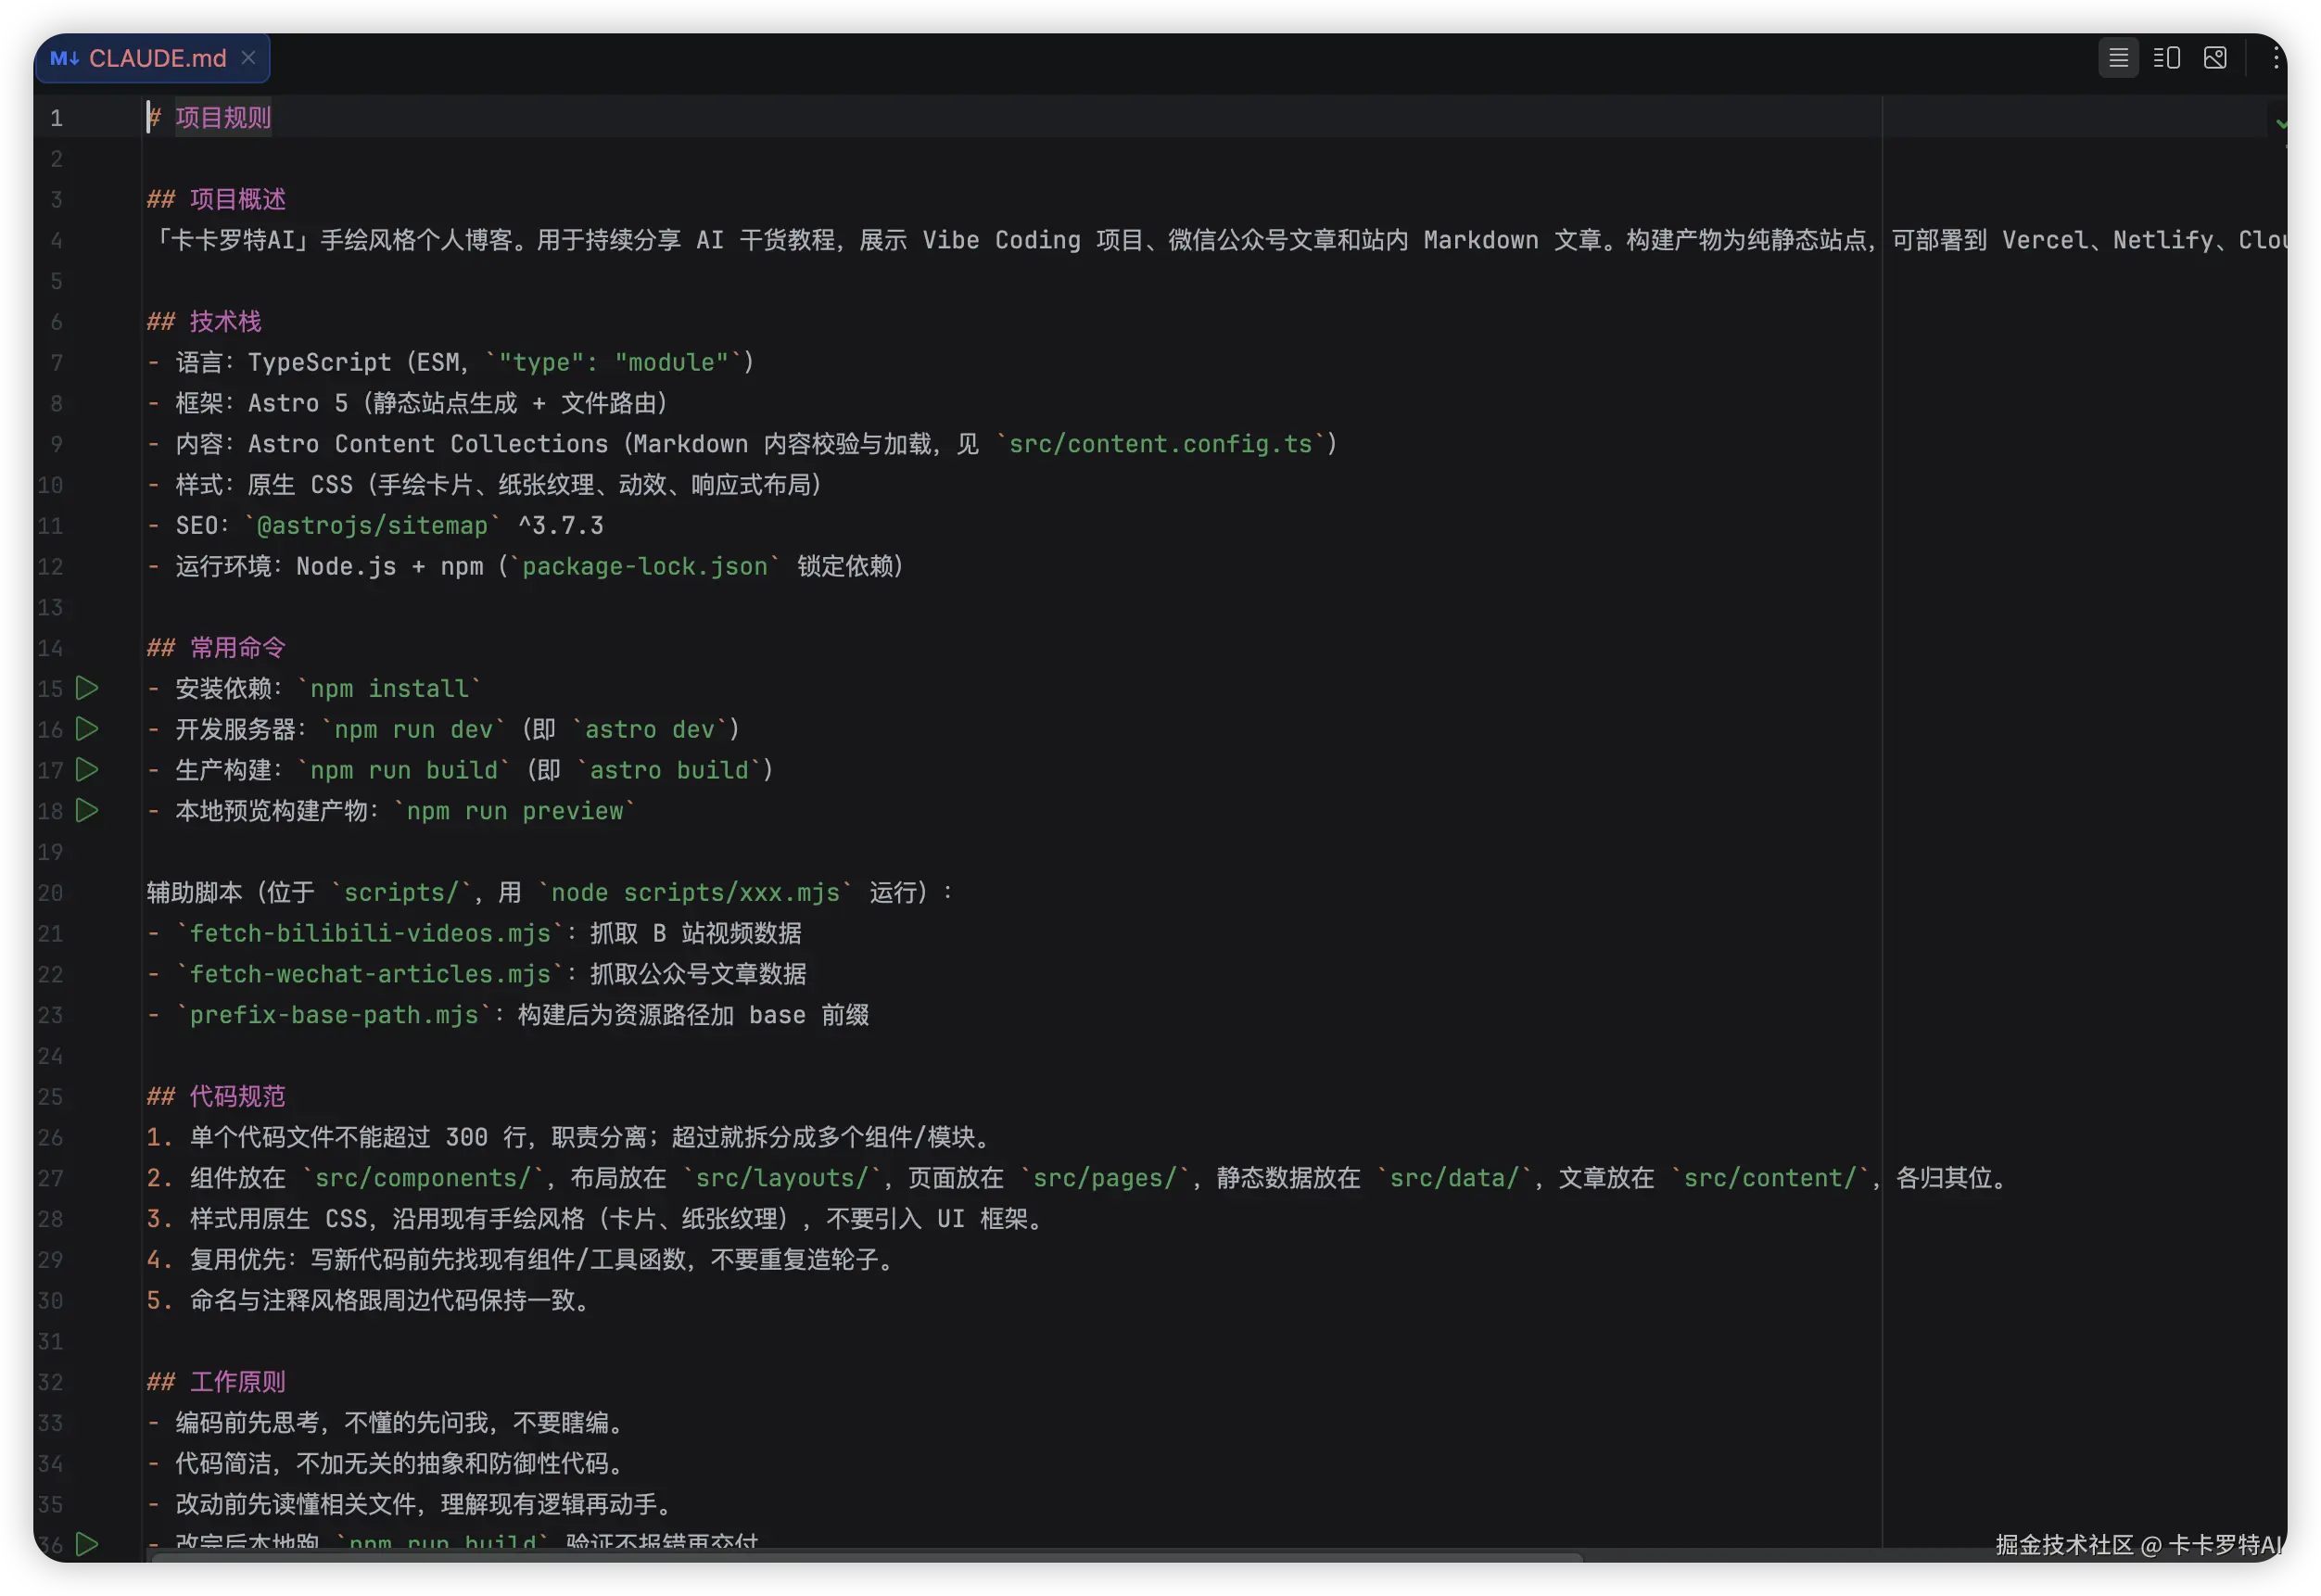Viewport: 2321px width, 1596px height.
Task: Click line number 25 in the gutter
Action: pos(50,1096)
